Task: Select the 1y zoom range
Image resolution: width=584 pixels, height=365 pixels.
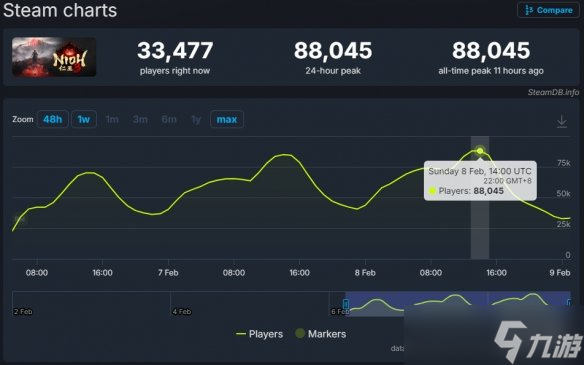Action: pyautogui.click(x=196, y=119)
